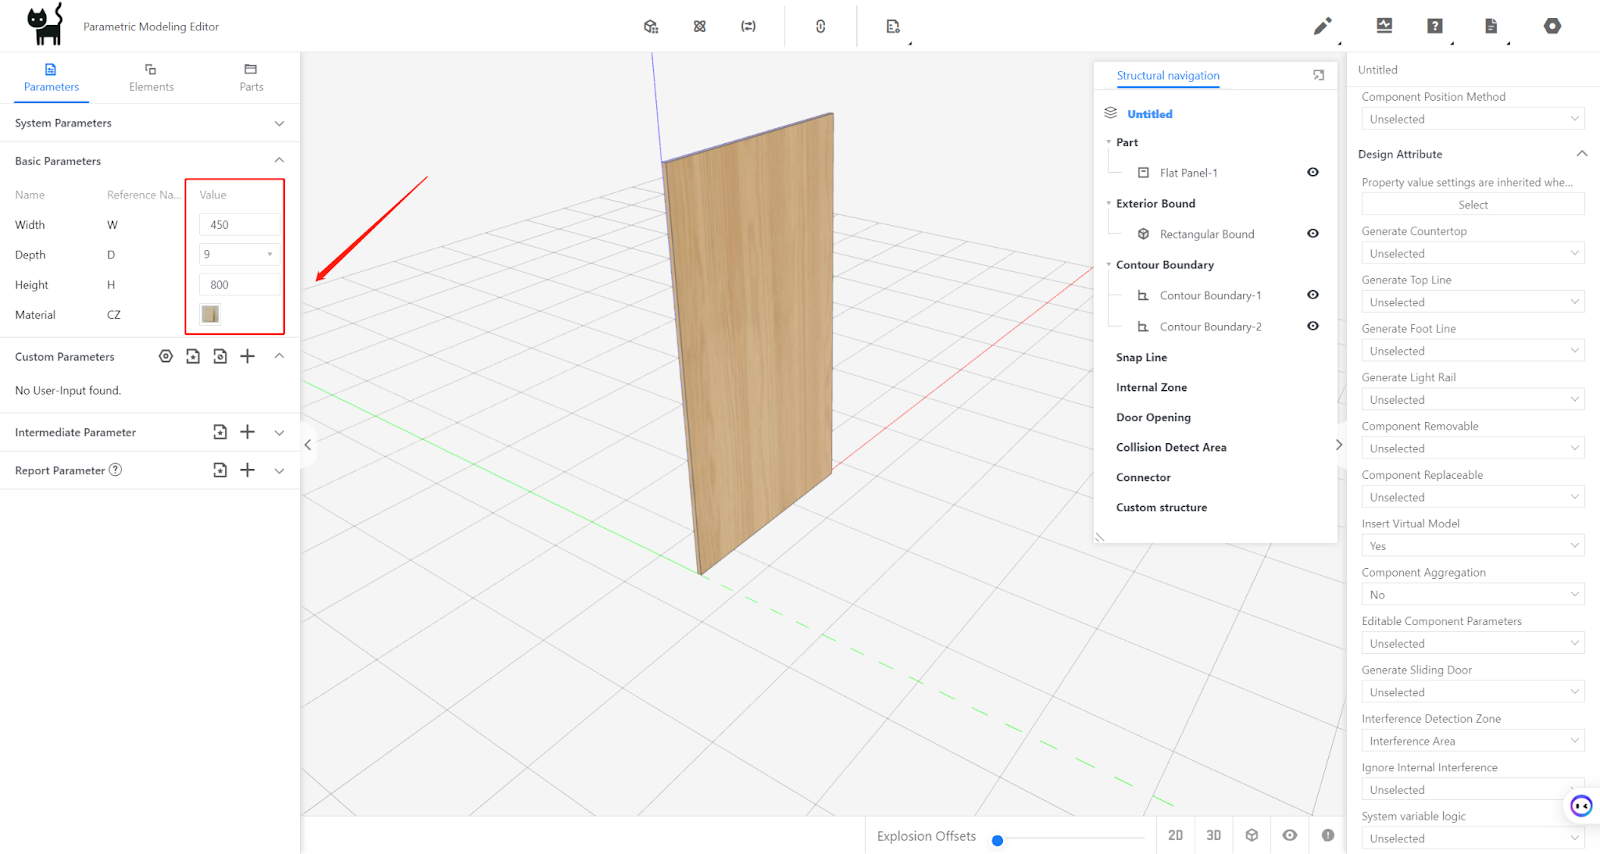1600x854 pixels.
Task: Expand the System Parameters section
Action: pyautogui.click(x=279, y=124)
